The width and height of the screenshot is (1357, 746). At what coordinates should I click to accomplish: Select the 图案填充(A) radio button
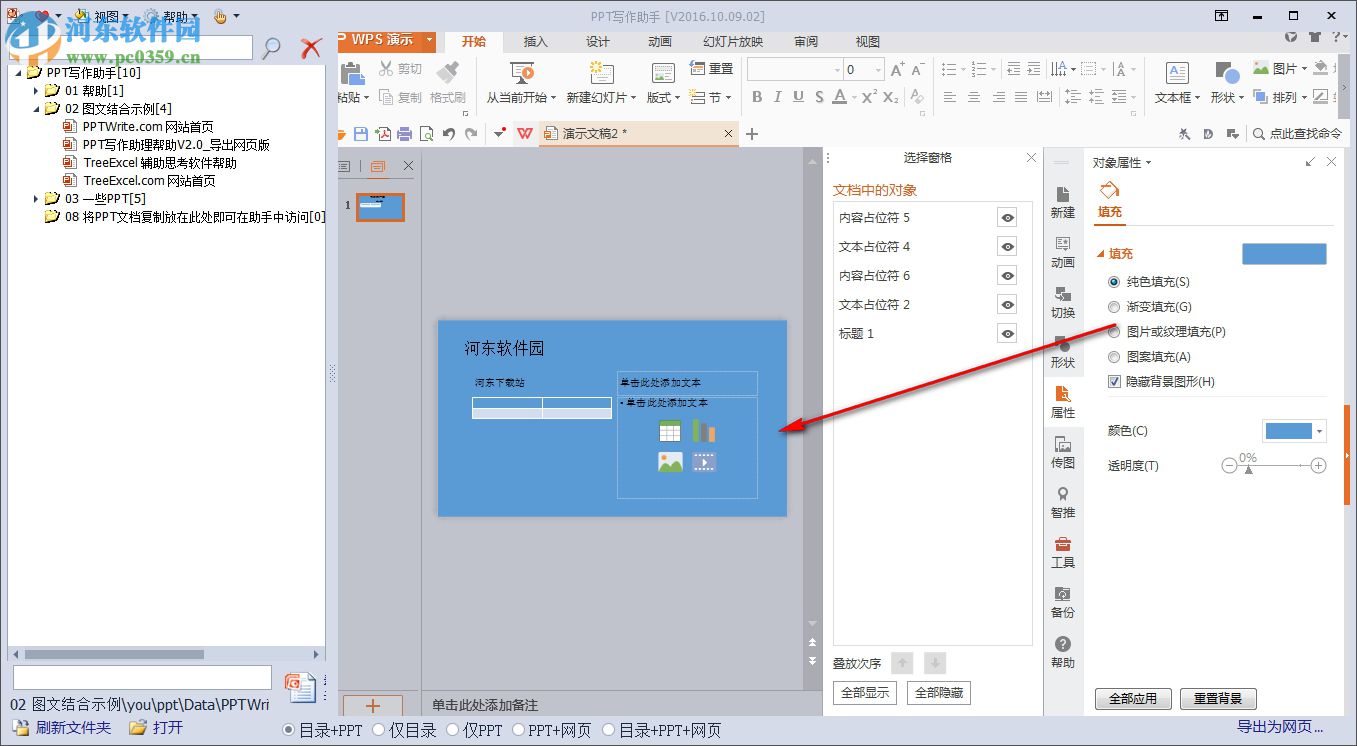[x=1114, y=357]
